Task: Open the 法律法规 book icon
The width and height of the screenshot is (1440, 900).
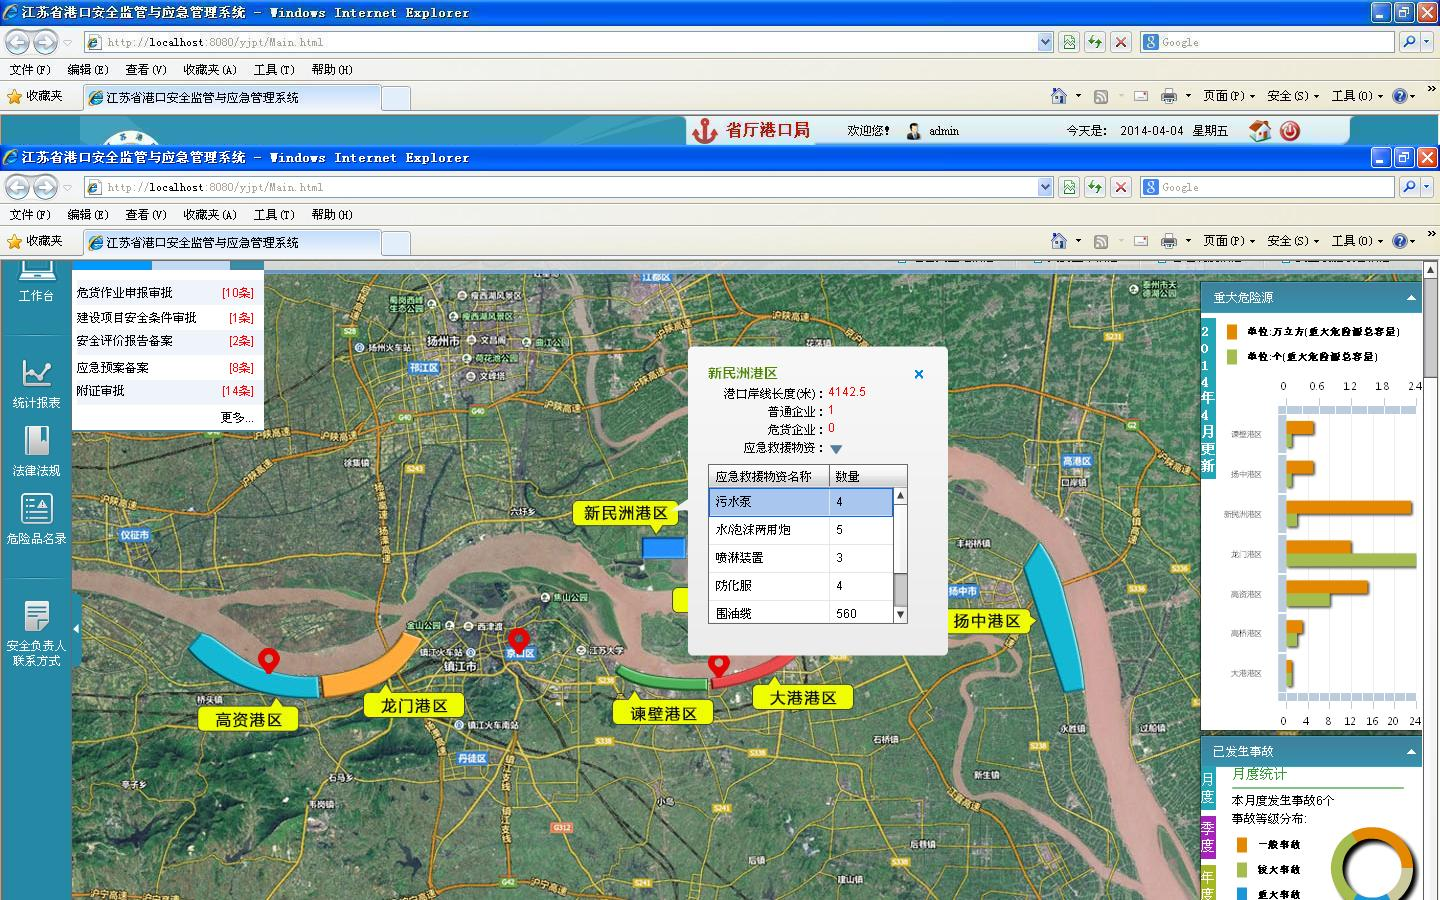Action: pos(37,442)
